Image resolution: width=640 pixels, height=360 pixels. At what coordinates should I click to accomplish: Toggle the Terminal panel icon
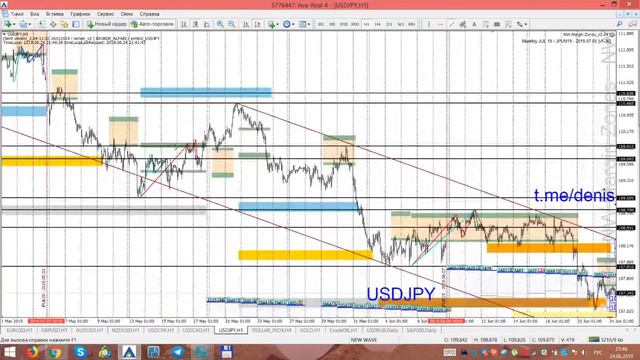(76, 24)
